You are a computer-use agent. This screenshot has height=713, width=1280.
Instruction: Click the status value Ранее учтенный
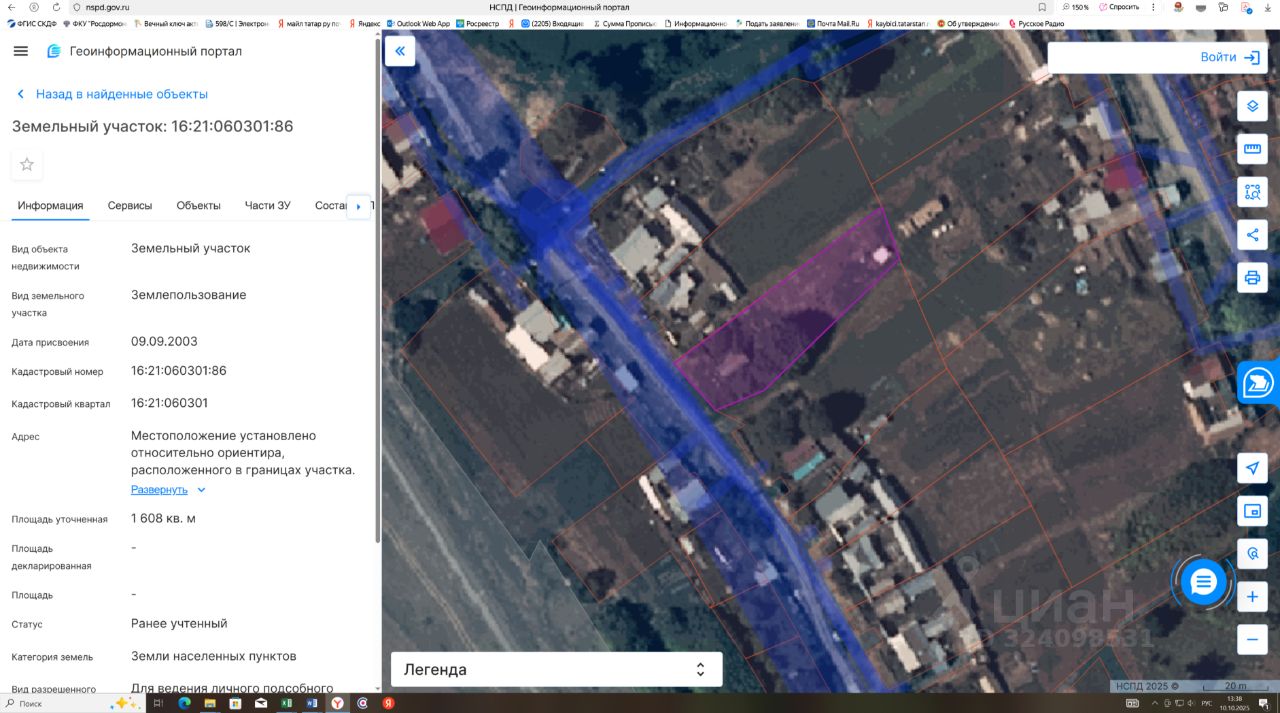(179, 623)
